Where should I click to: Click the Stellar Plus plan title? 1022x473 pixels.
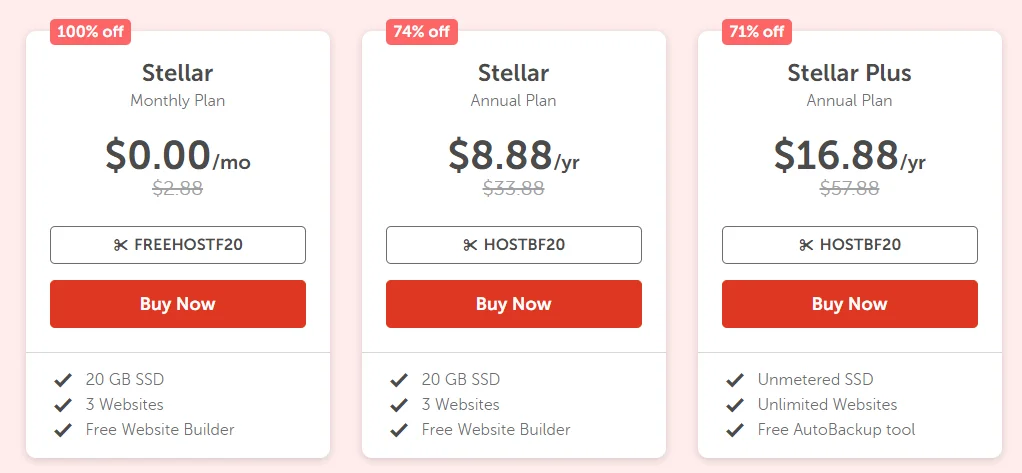coord(849,73)
